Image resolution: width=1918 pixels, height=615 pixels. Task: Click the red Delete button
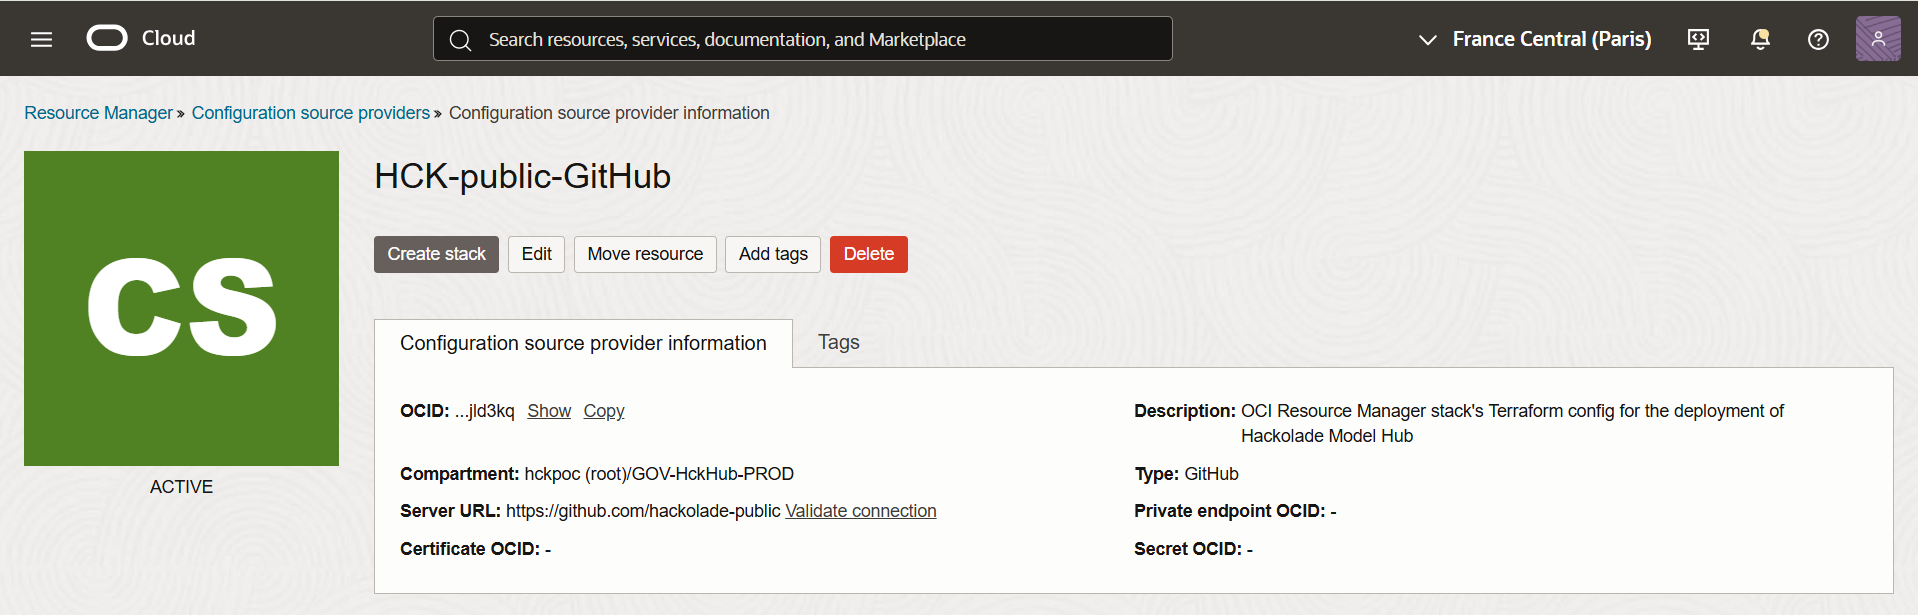[868, 254]
